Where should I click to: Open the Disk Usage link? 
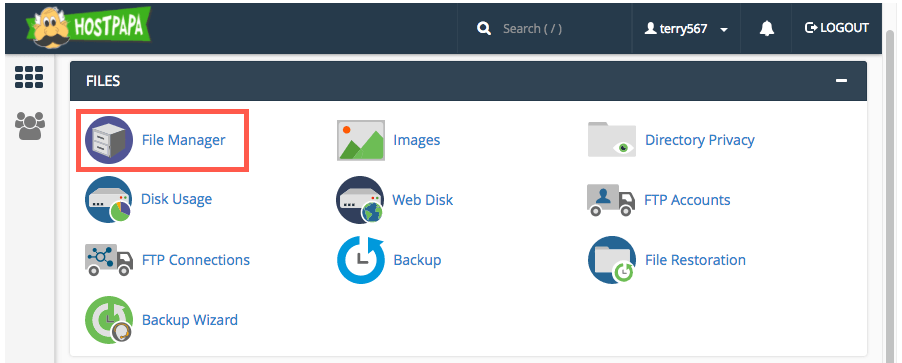pos(177,199)
